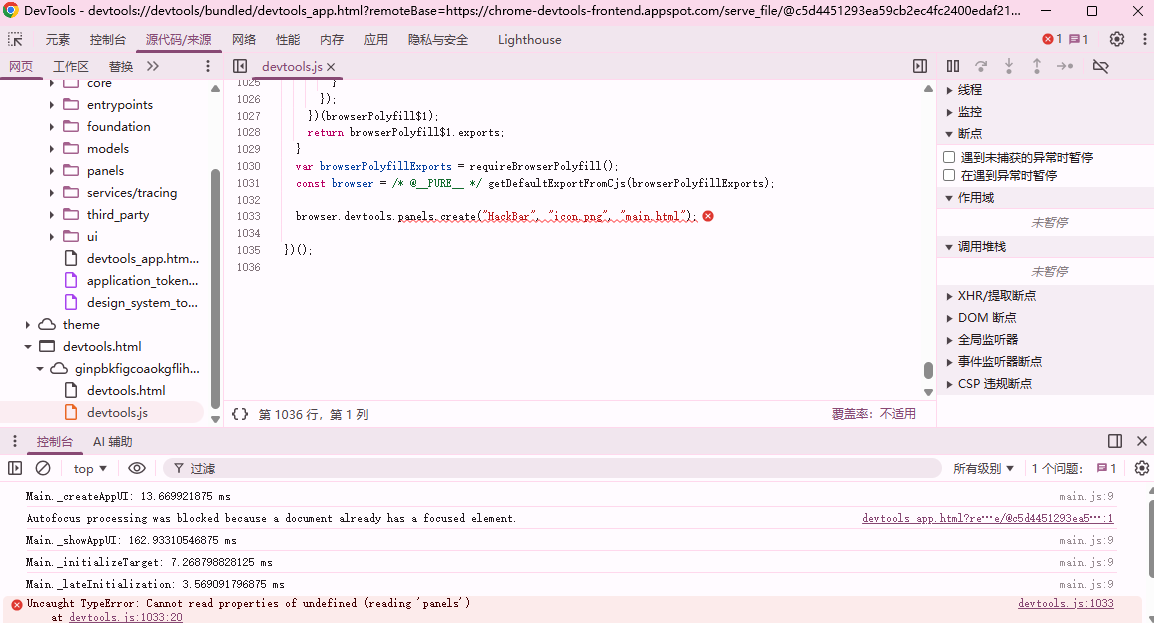The height and width of the screenshot is (623, 1154).
Task: Switch to the 元素 panel tab
Action: 57,40
